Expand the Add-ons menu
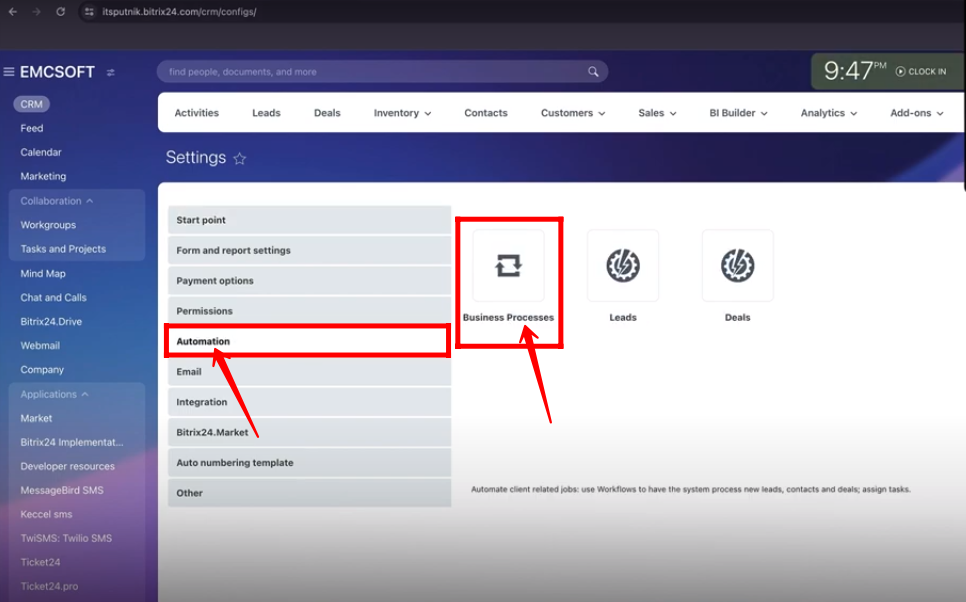 pos(916,113)
